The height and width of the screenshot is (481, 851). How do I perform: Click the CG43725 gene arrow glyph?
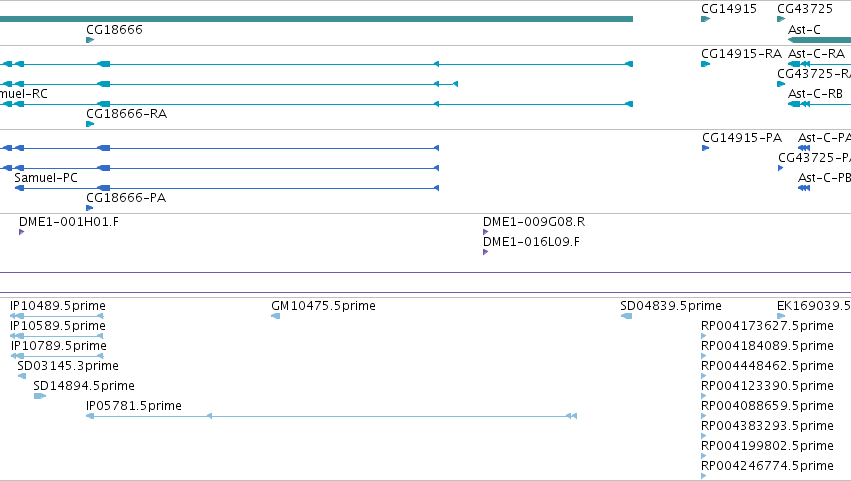[x=781, y=19]
